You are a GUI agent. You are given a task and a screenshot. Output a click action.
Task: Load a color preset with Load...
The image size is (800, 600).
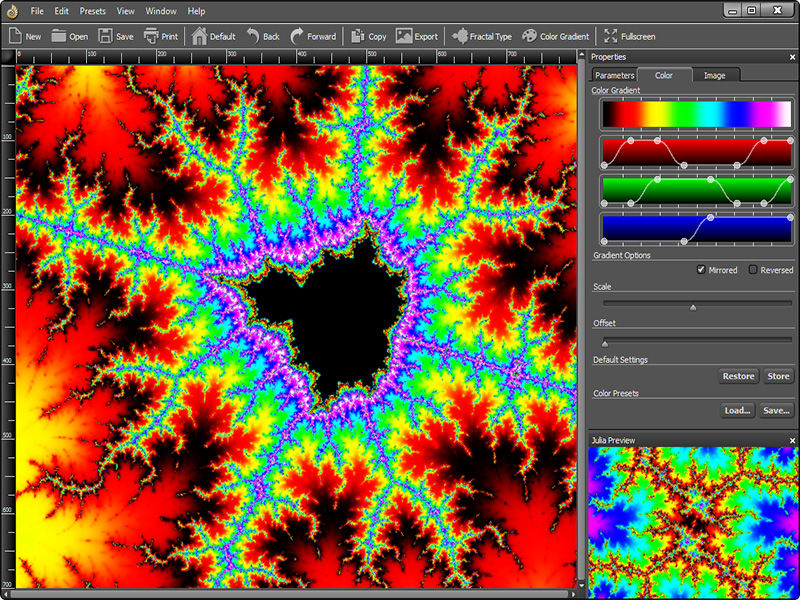pos(738,411)
